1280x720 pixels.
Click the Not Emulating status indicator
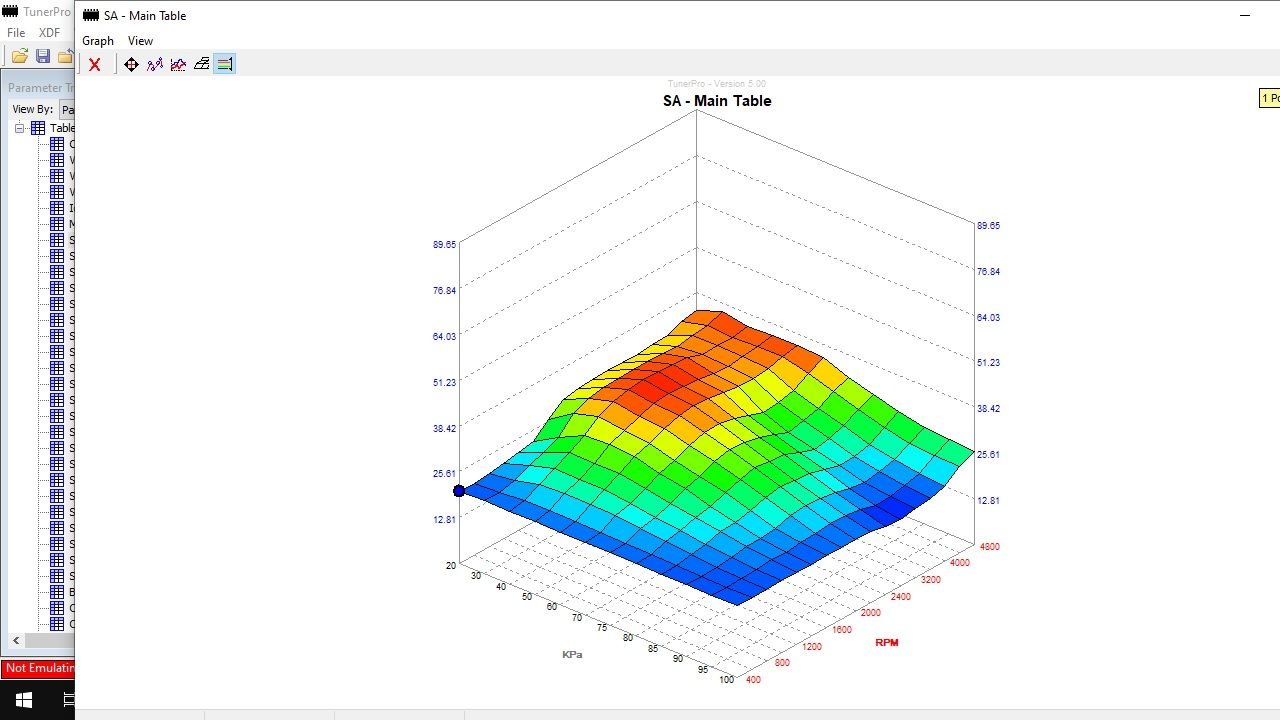pos(38,668)
